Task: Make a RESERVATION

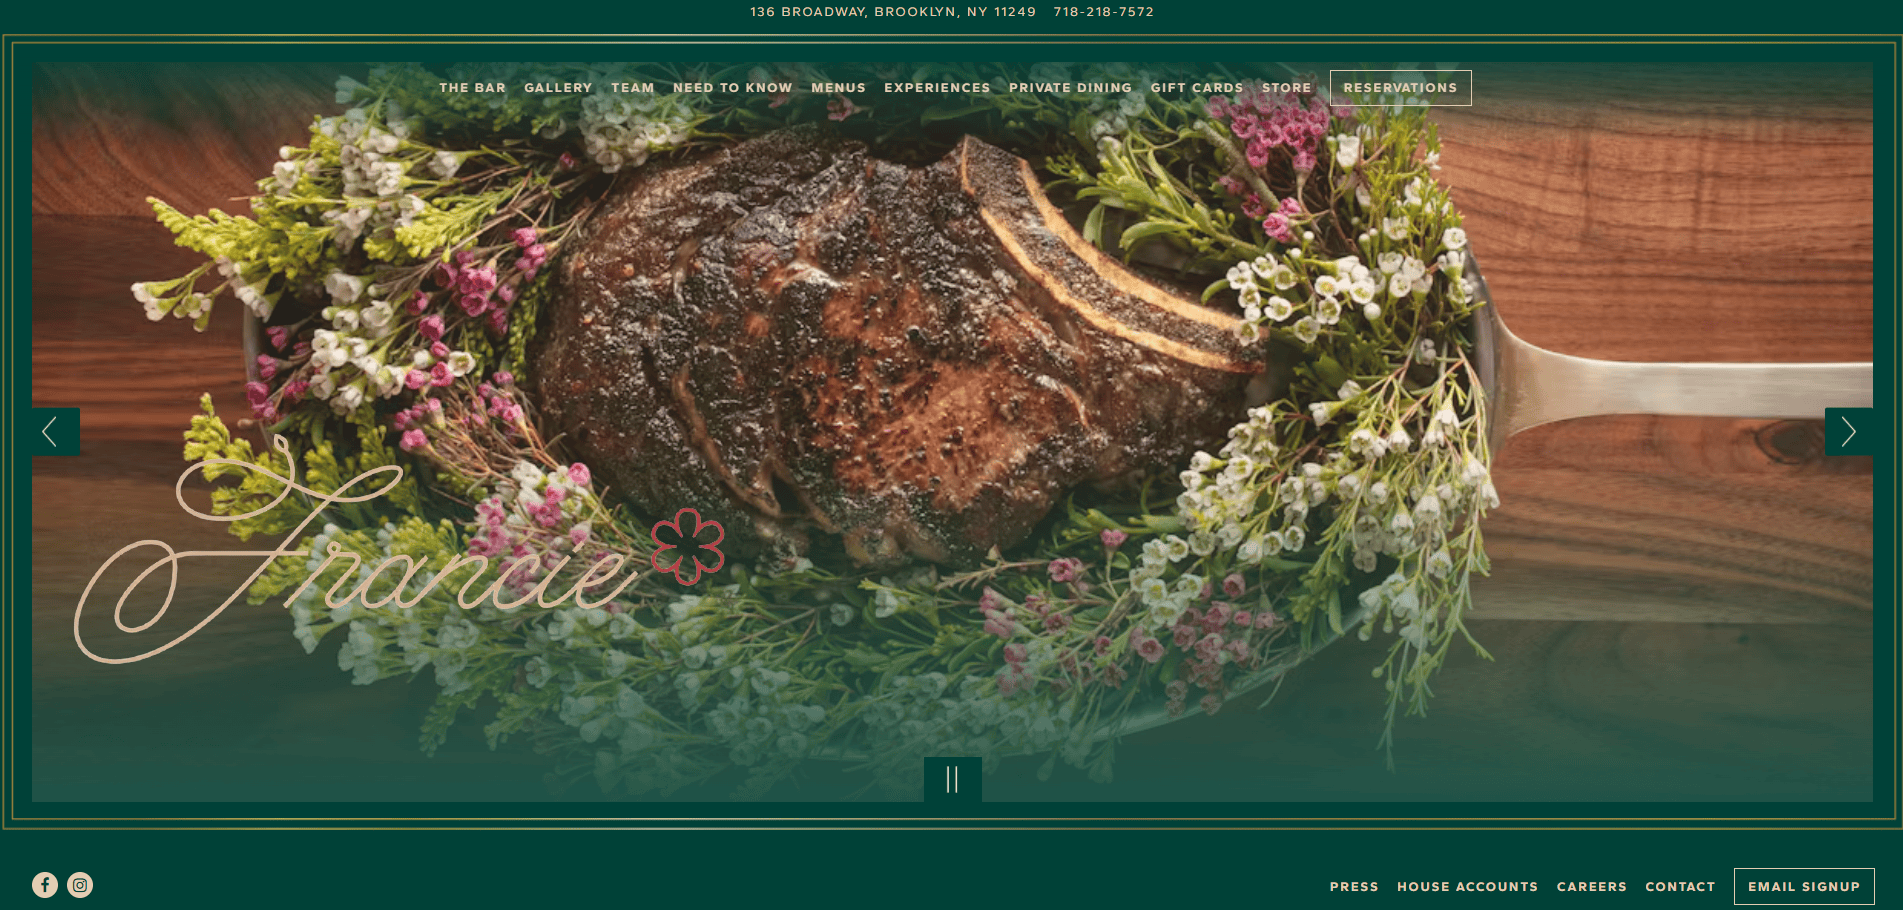Action: (x=1400, y=88)
